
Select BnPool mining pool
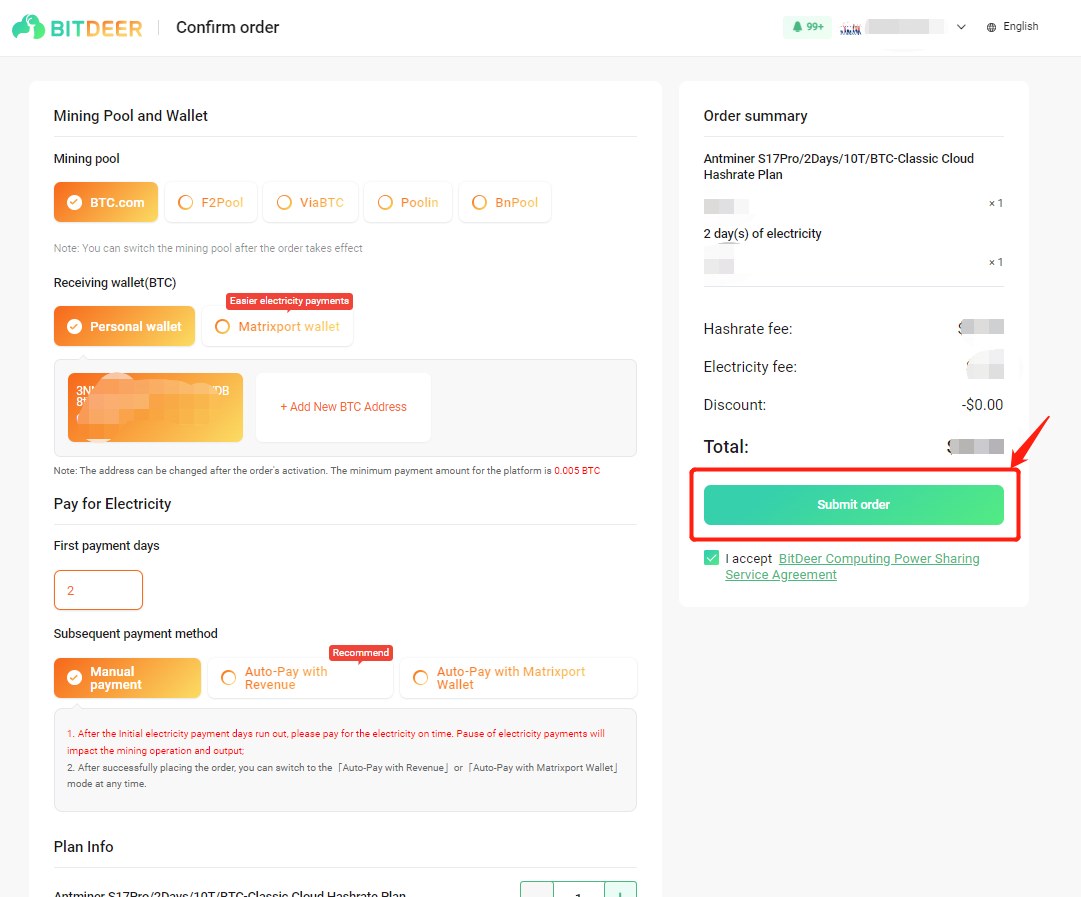505,202
